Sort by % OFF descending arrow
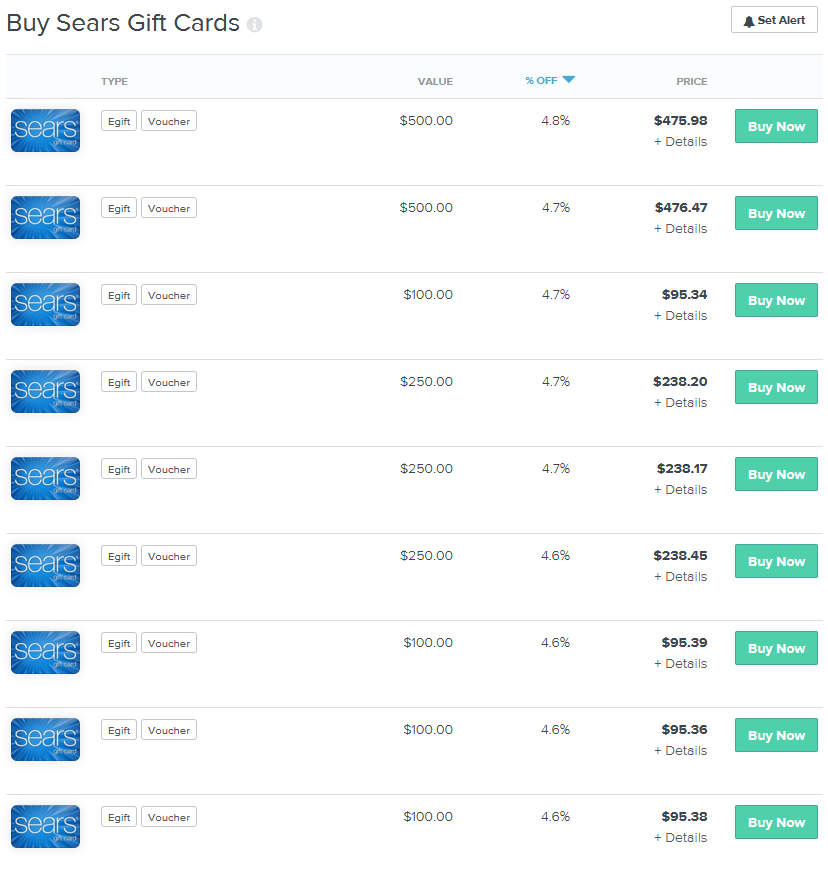This screenshot has height=870, width=828. [x=568, y=80]
